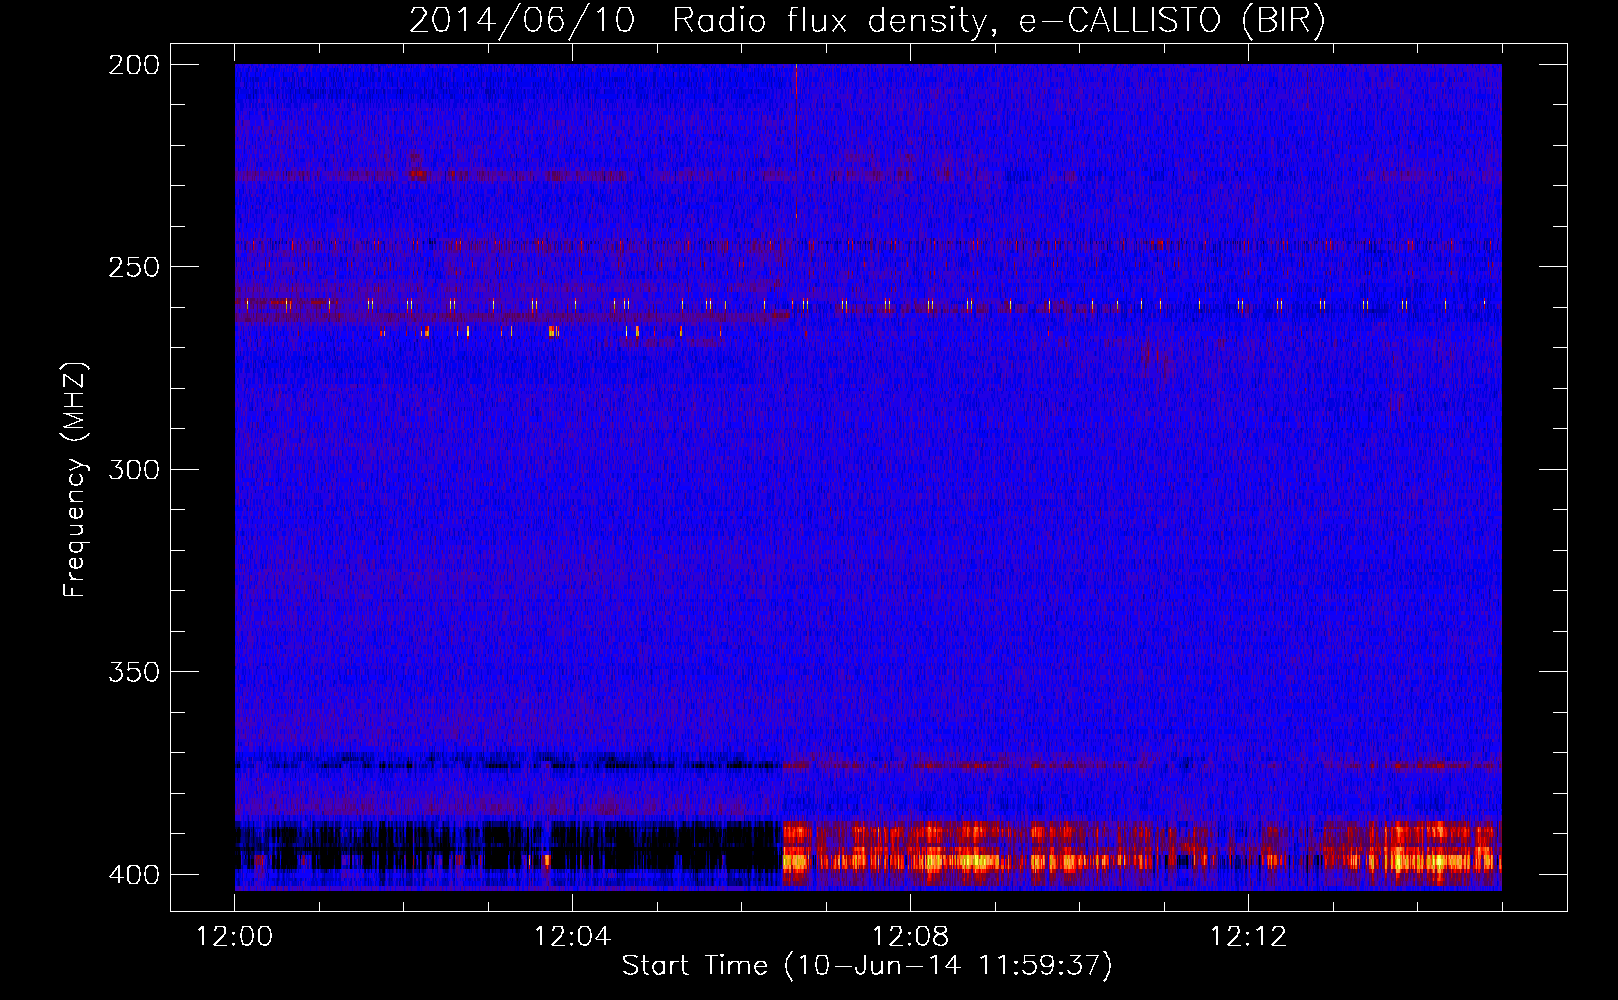Image resolution: width=1618 pixels, height=1000 pixels.
Task: Click the 12:08 time tick label
Action: coord(910,937)
